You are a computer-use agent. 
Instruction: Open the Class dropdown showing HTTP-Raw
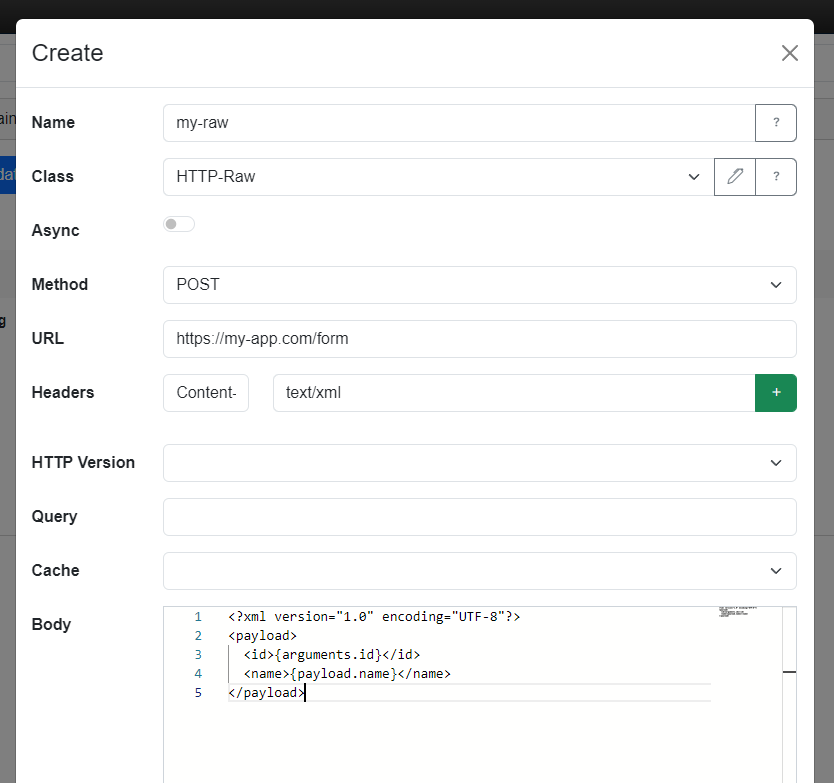(438, 177)
